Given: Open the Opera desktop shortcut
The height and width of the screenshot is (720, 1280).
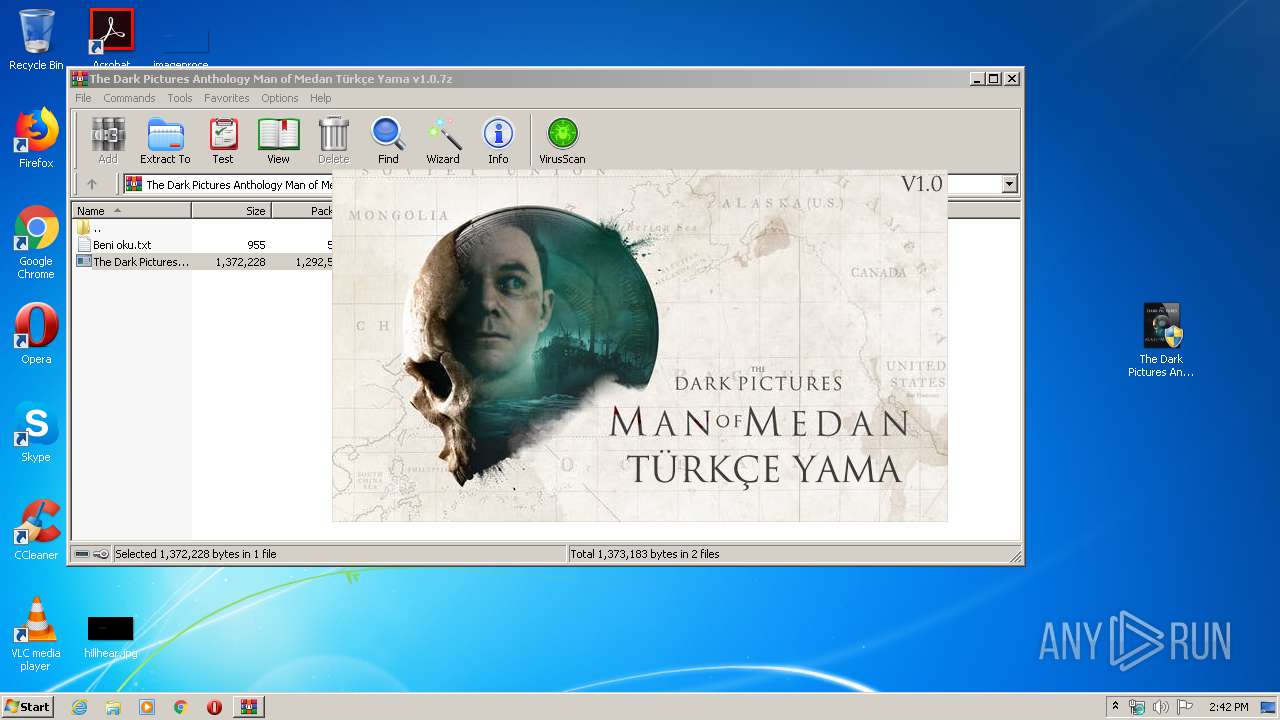Looking at the screenshot, I should click(x=36, y=334).
